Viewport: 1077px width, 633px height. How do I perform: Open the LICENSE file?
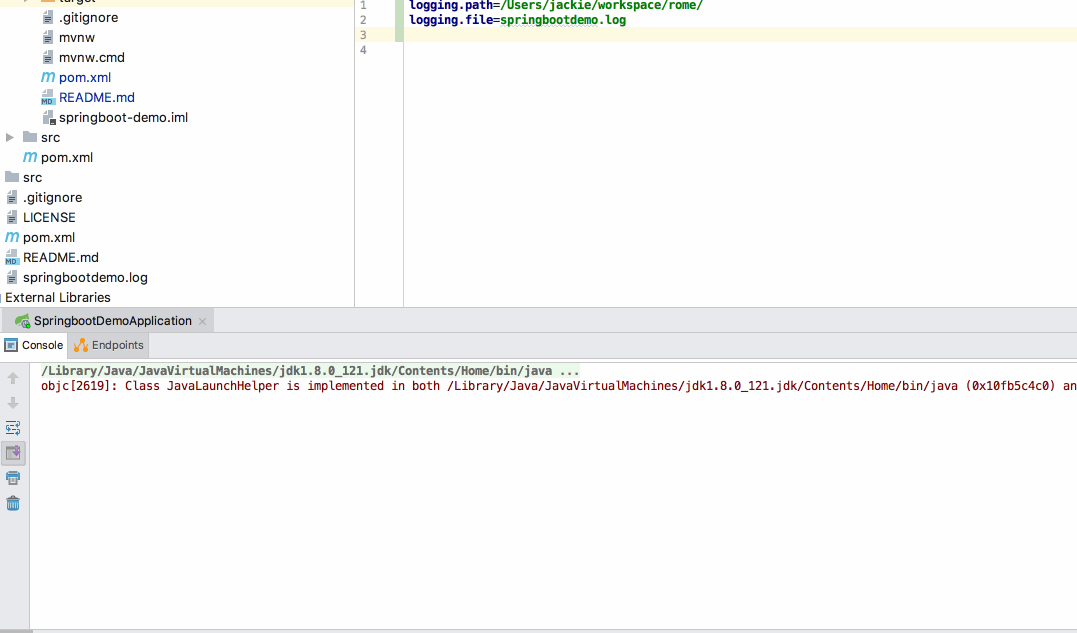[x=49, y=218]
